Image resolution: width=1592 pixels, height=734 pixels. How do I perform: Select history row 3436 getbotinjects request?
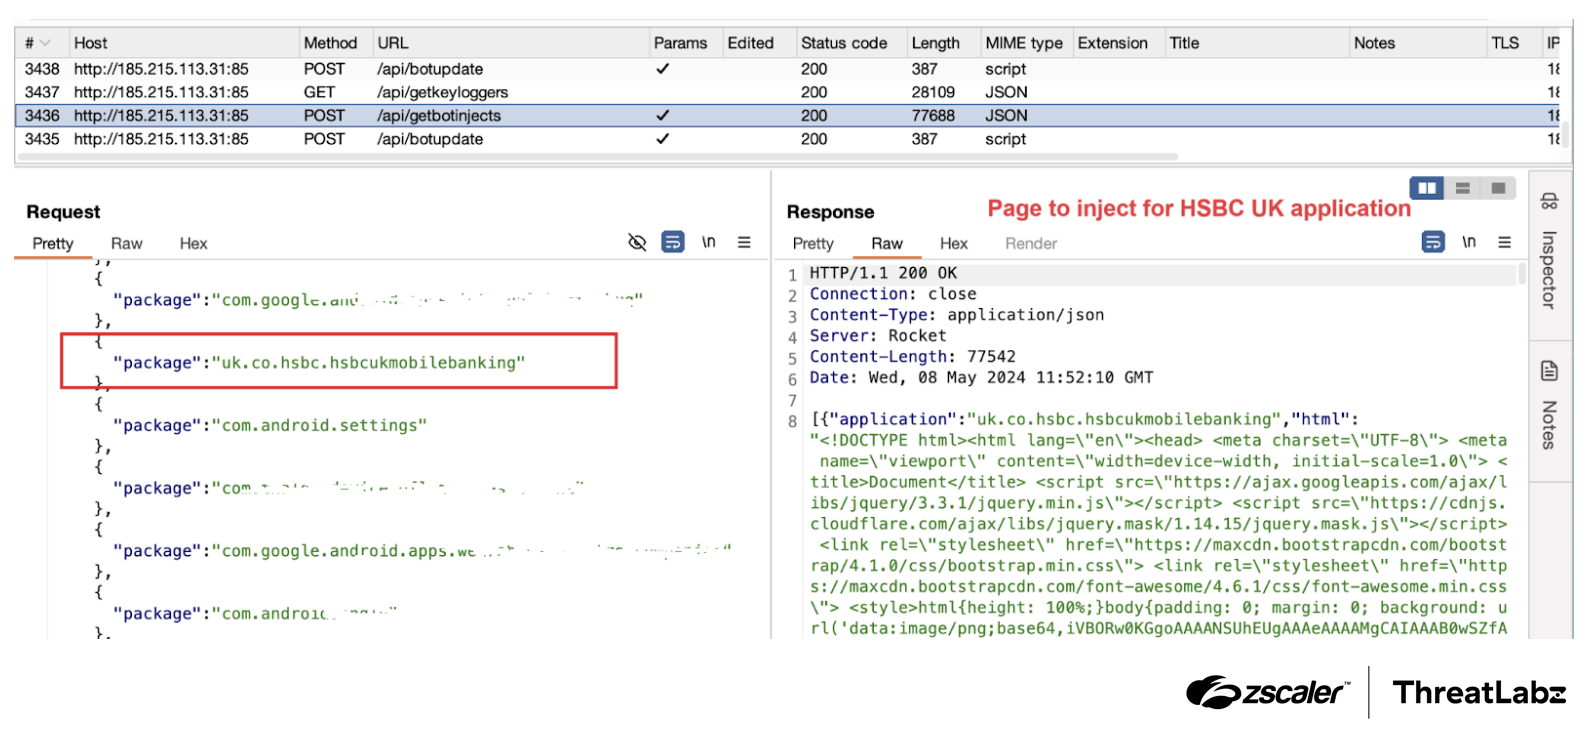tap(790, 115)
